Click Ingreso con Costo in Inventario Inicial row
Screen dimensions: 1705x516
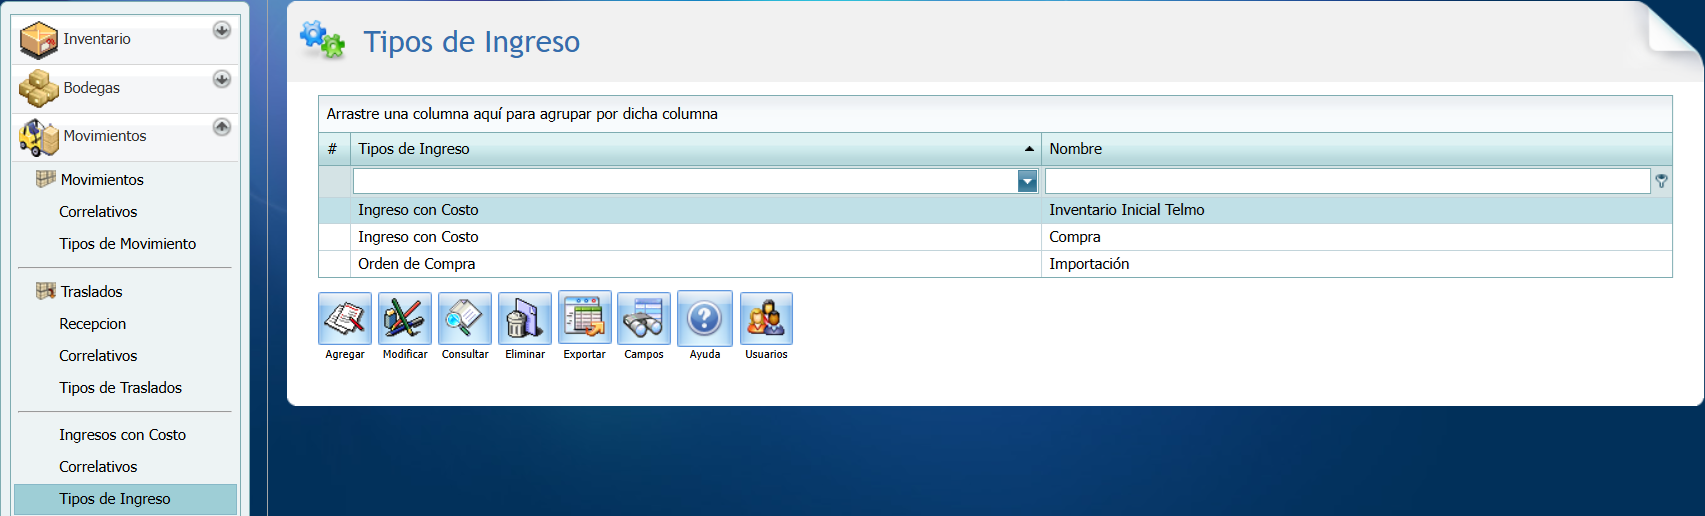click(696, 210)
